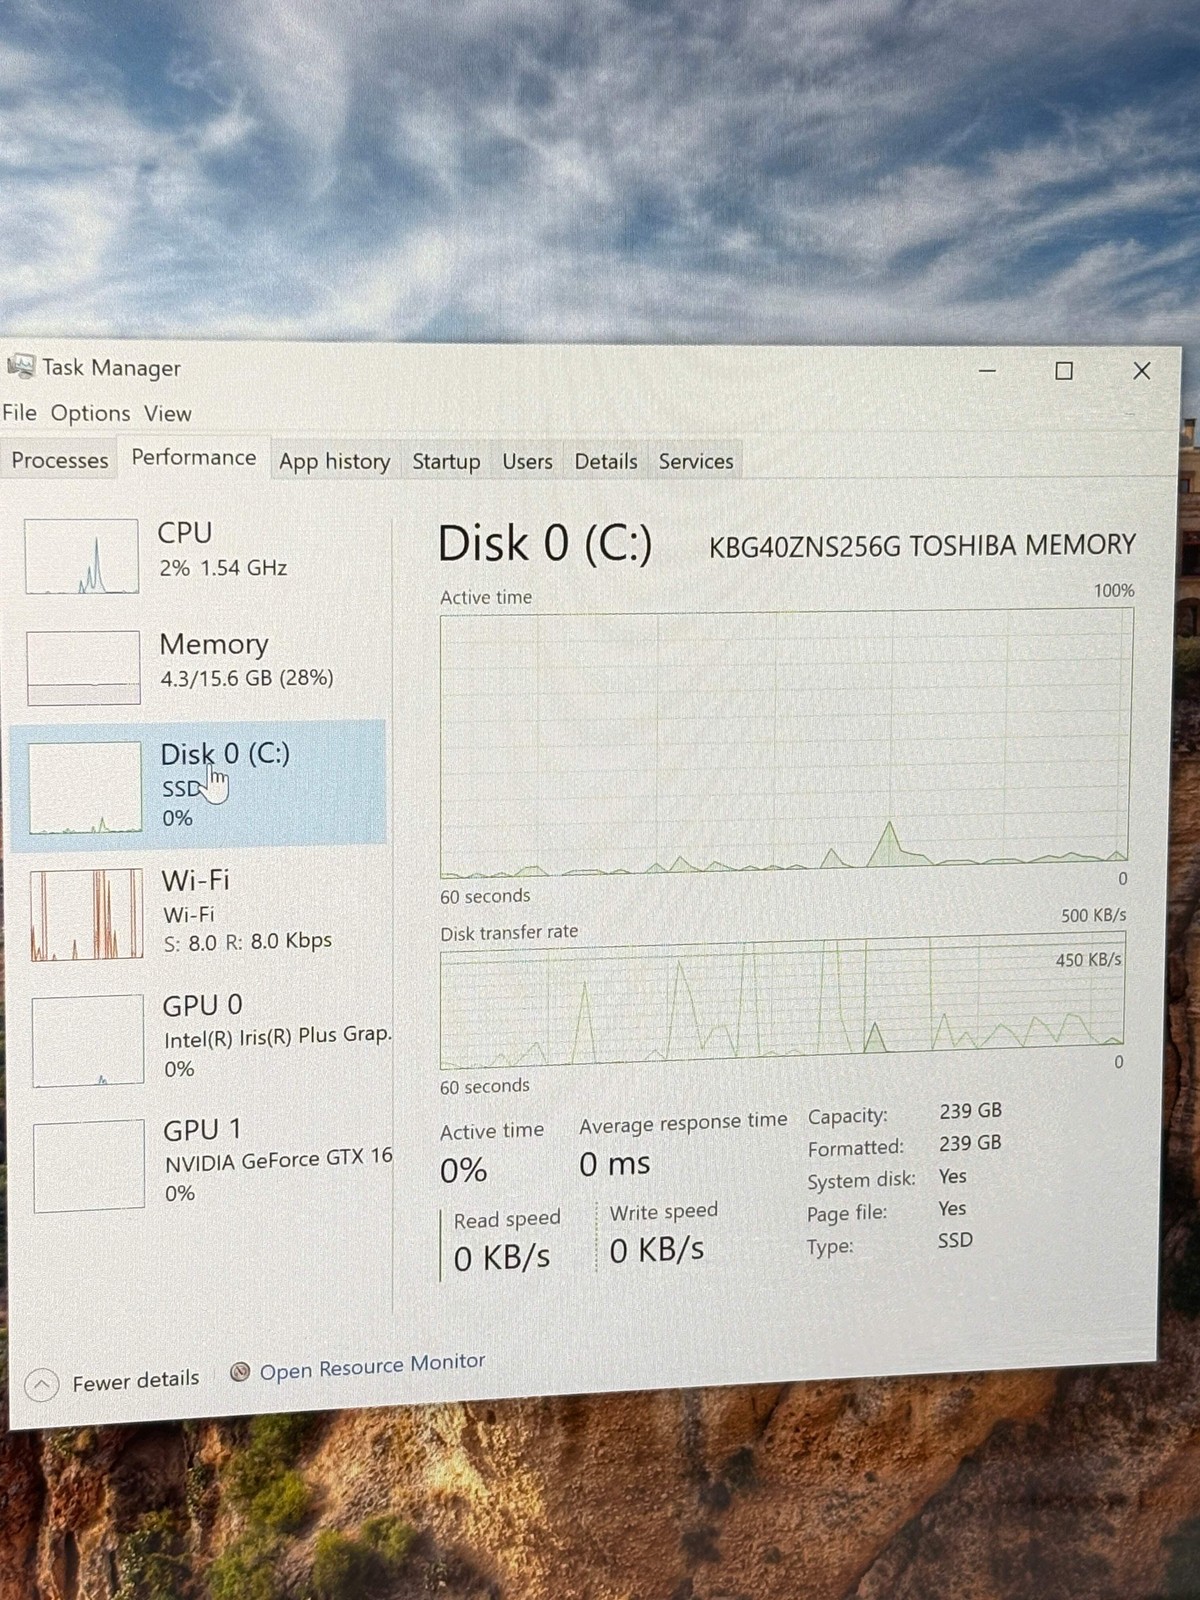
Task: Click the GPU 1 mini graph thumbnail
Action: (x=89, y=1166)
